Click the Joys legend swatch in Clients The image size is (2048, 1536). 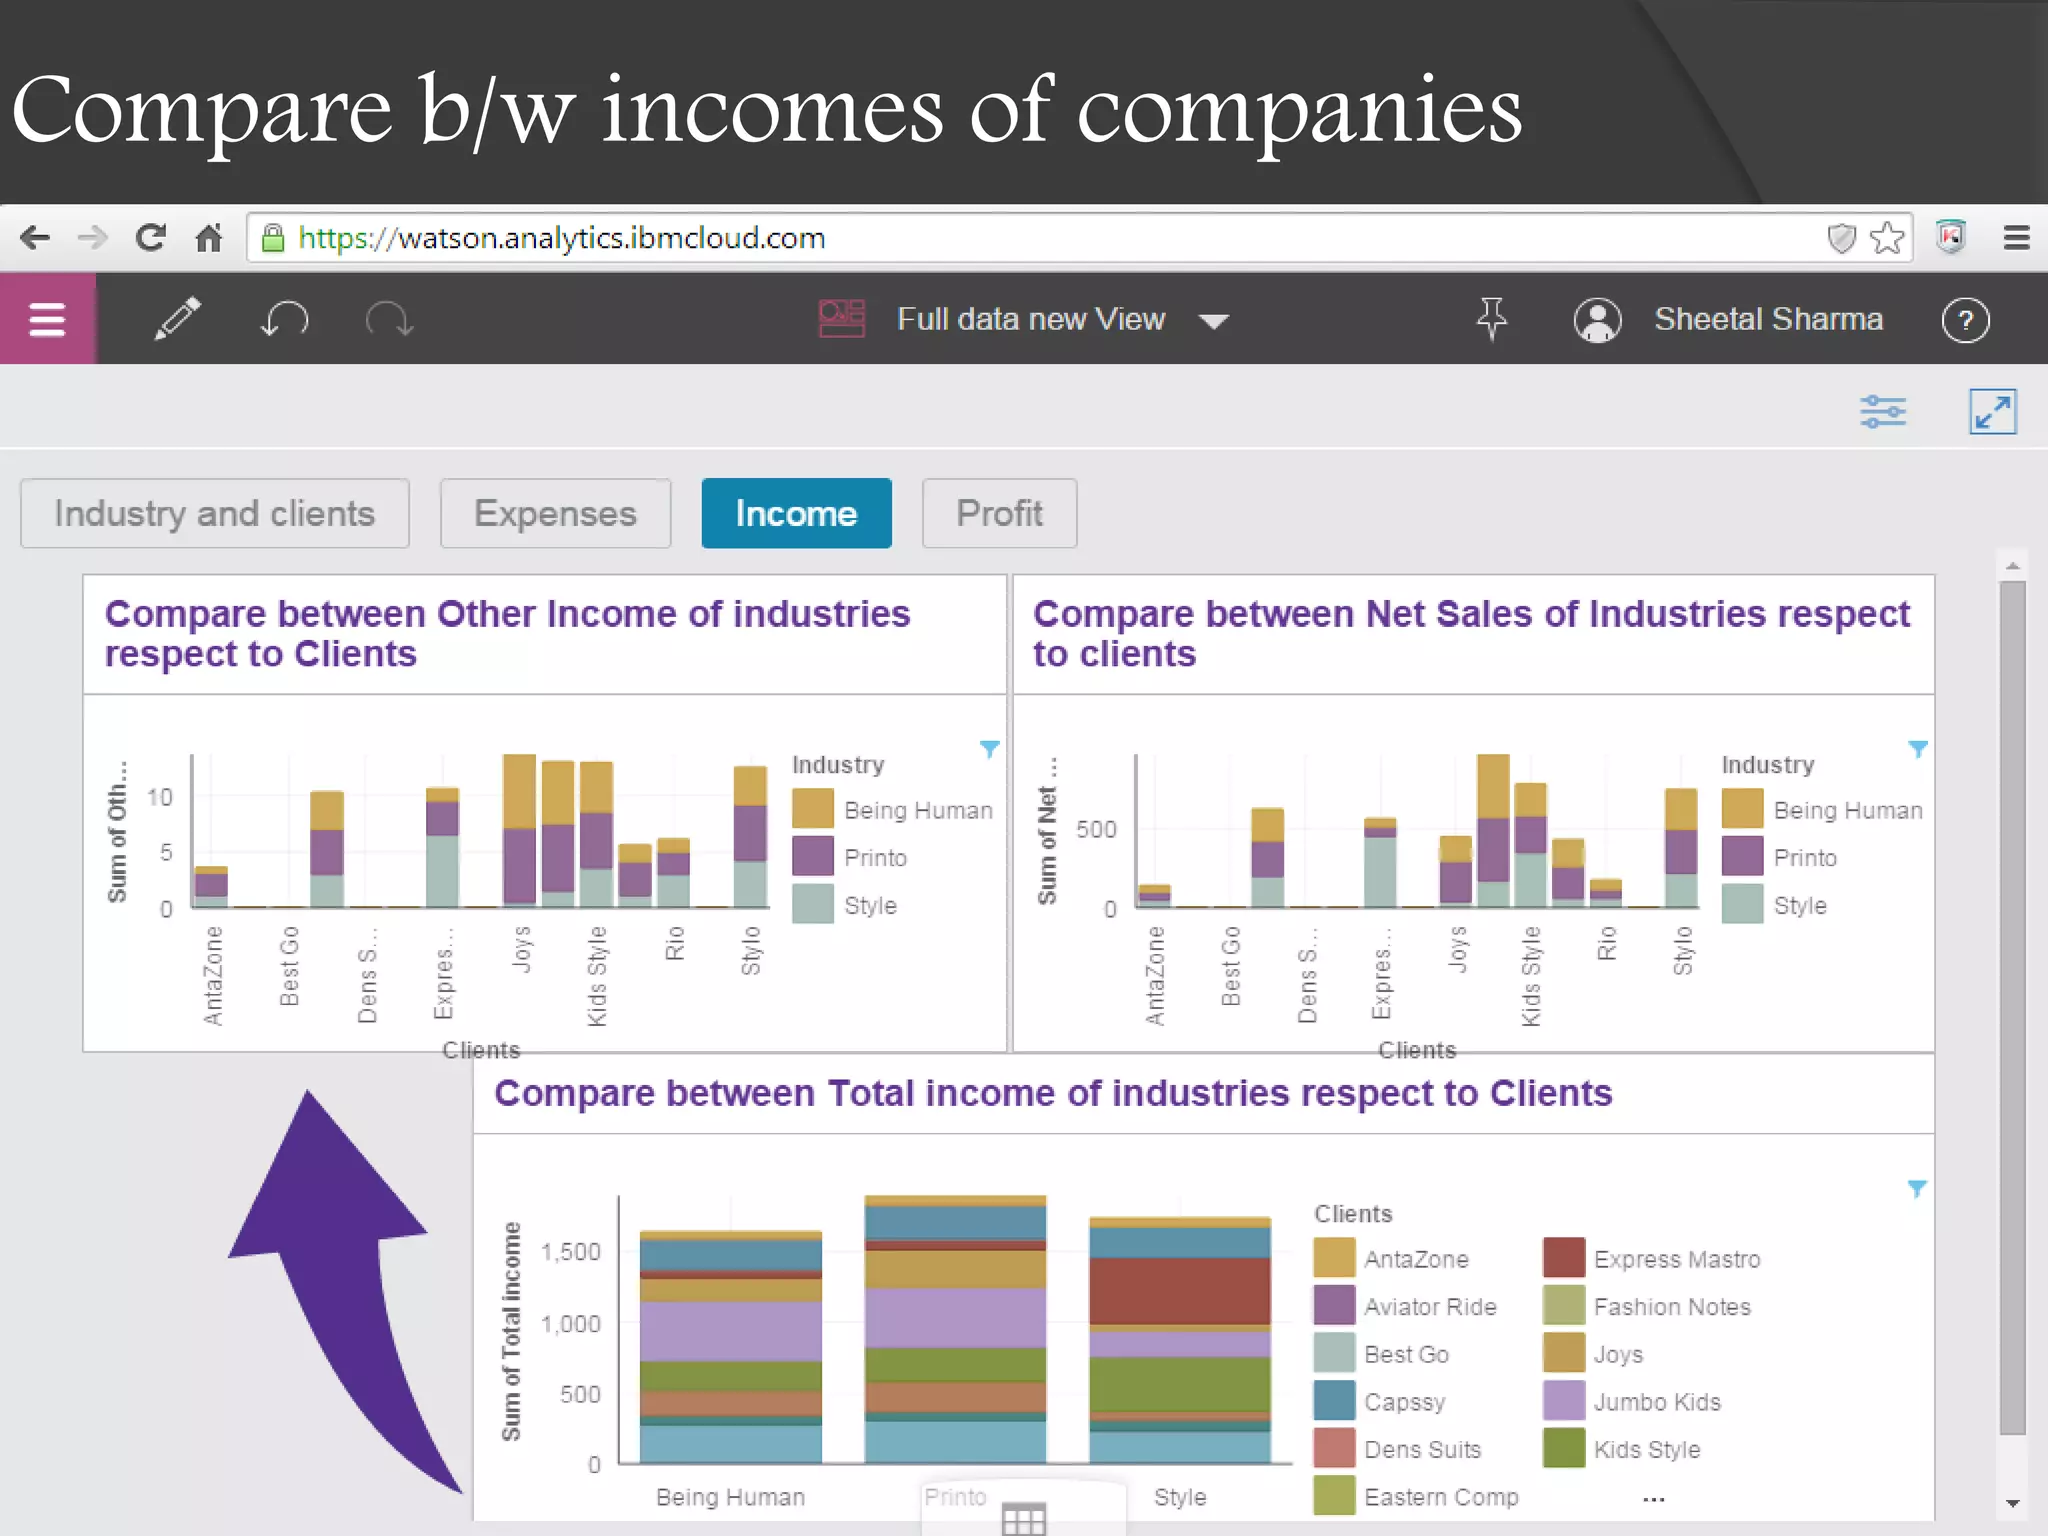click(x=1564, y=1353)
